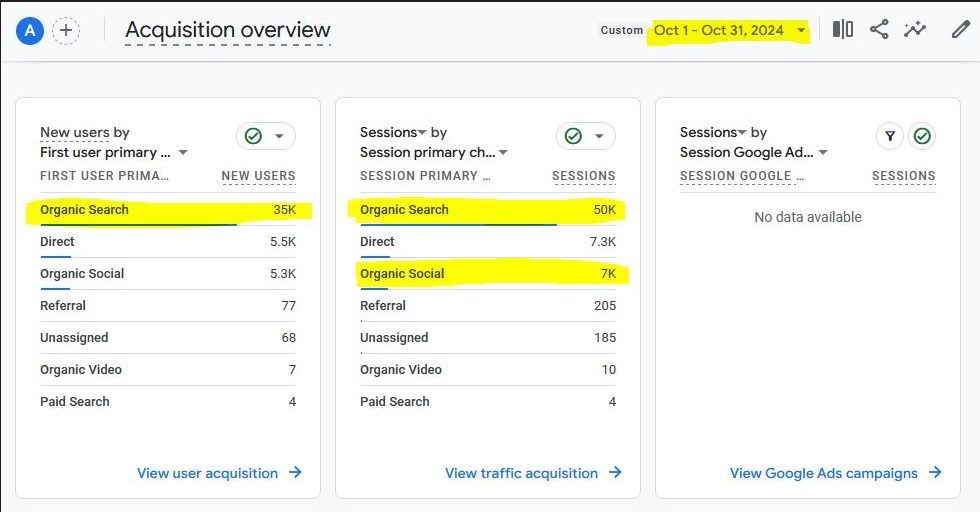Click SESSIONS header in Google Ads card

[x=904, y=176]
